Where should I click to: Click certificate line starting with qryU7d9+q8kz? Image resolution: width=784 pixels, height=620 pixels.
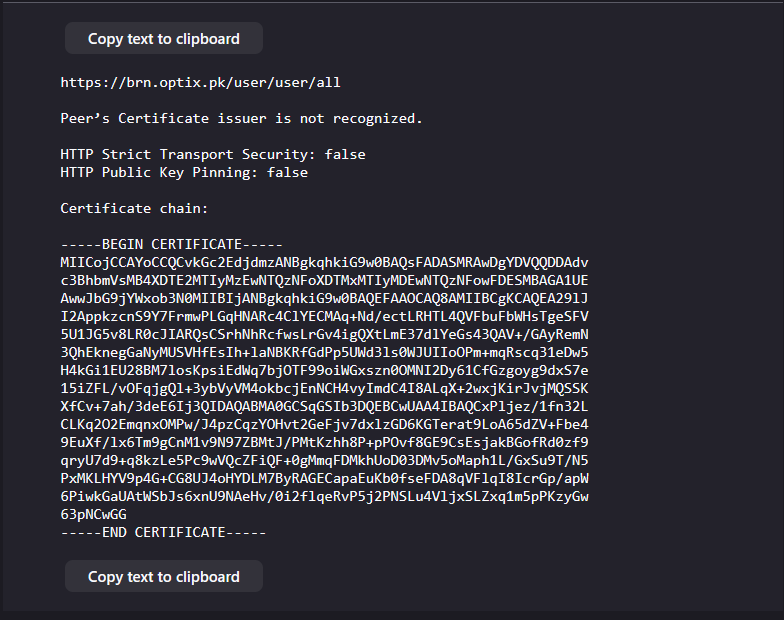tap(324, 460)
